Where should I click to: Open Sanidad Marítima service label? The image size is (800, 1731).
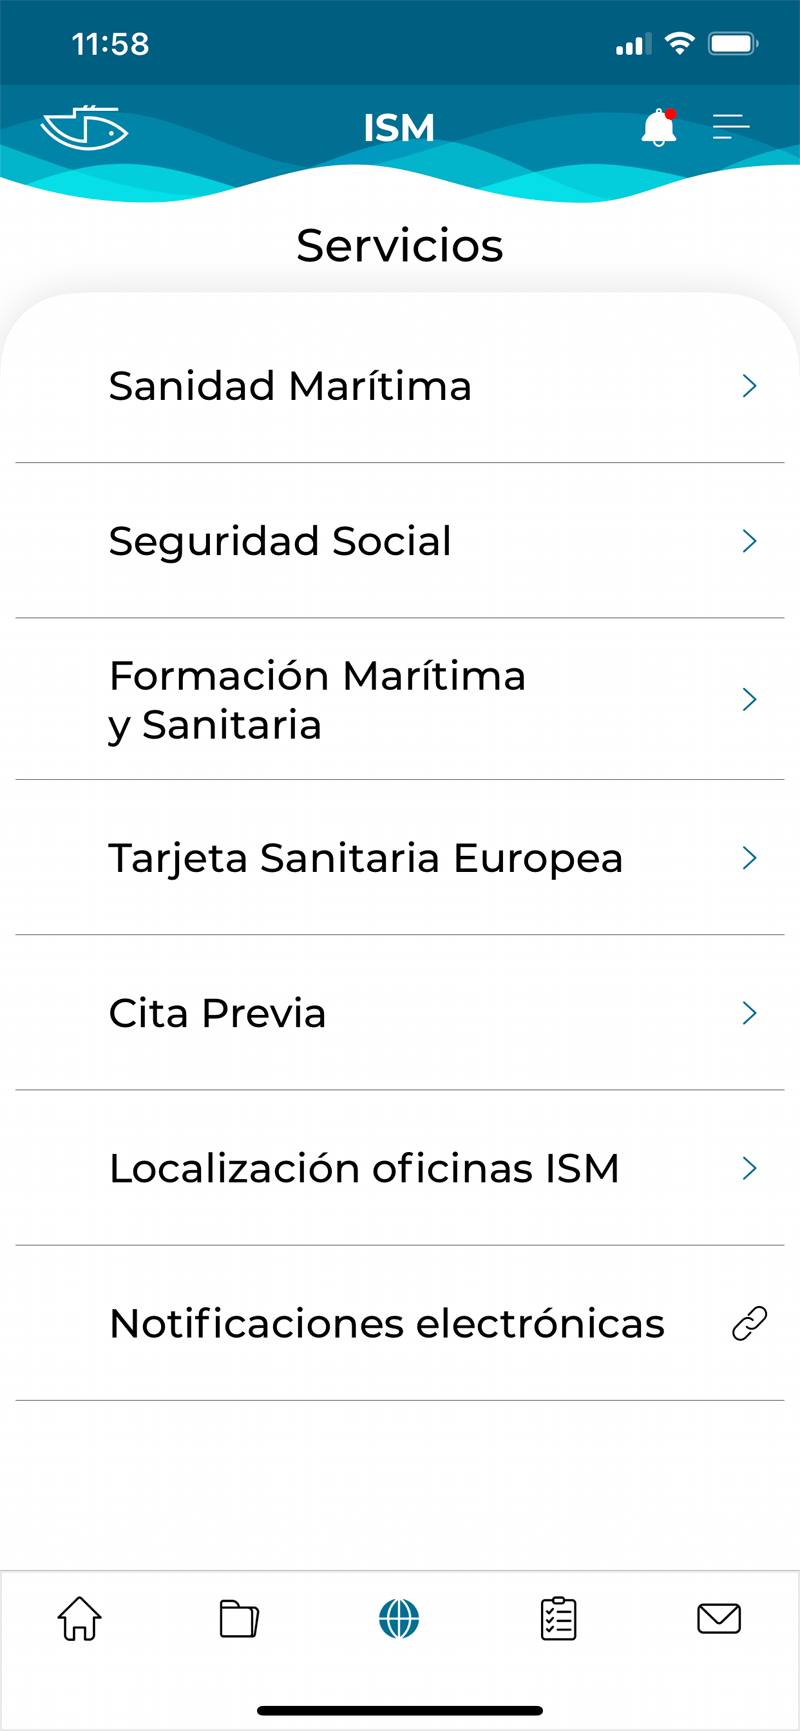click(290, 386)
